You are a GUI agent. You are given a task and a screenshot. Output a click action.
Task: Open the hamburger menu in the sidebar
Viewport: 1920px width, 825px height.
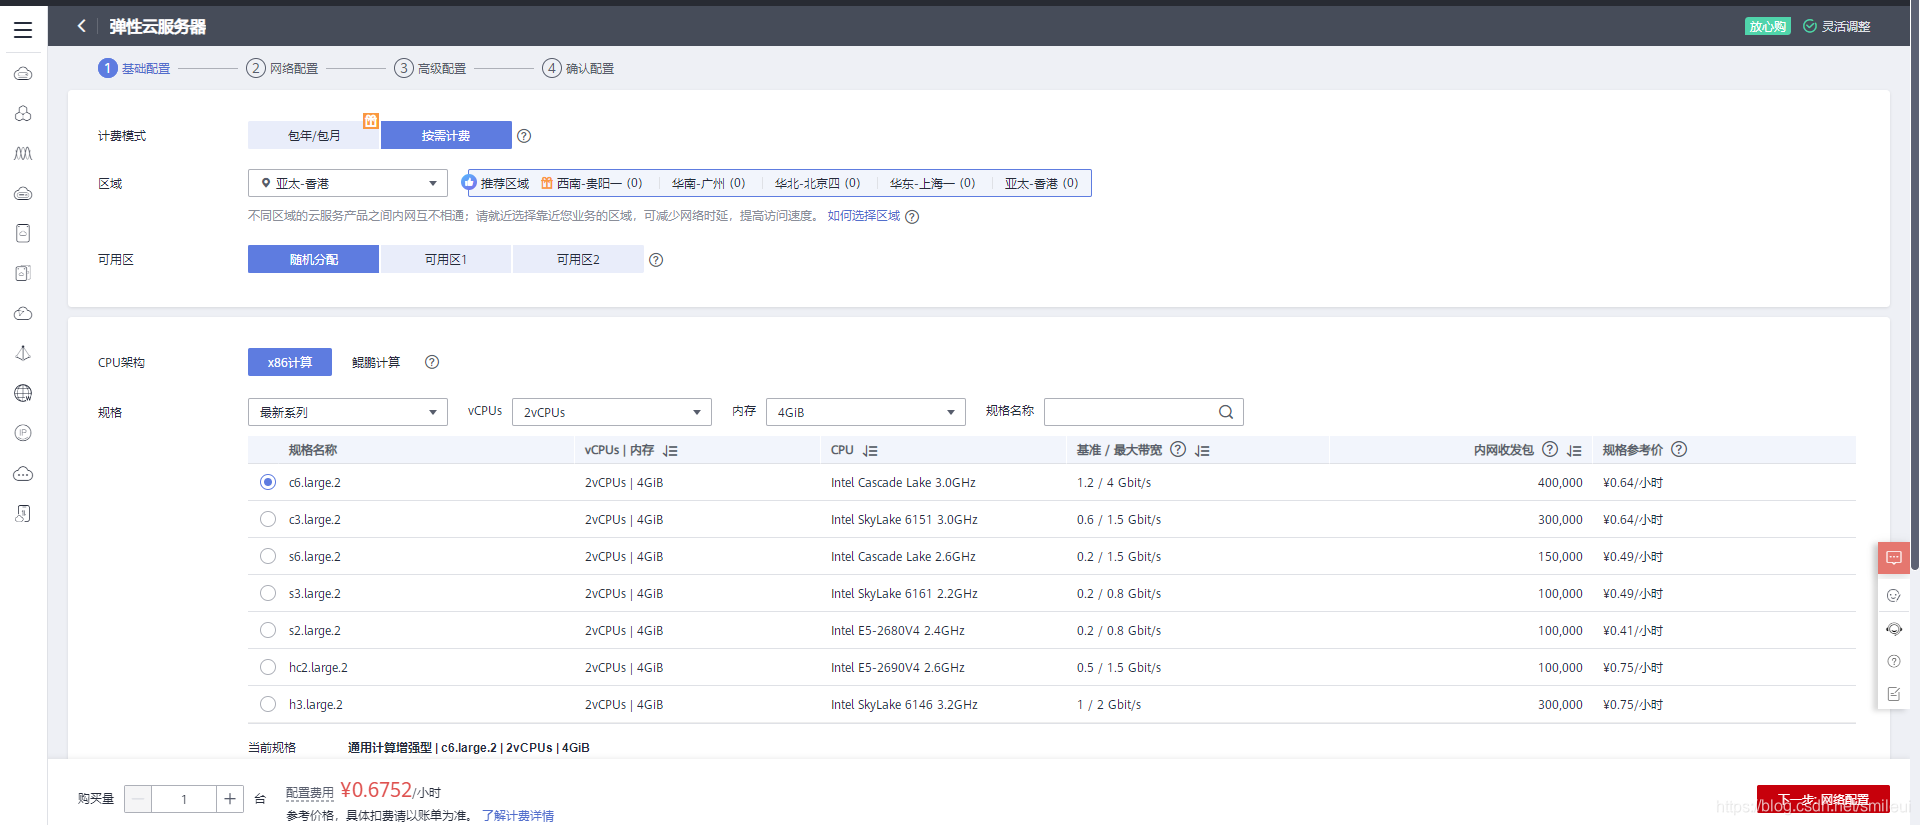pos(23,30)
